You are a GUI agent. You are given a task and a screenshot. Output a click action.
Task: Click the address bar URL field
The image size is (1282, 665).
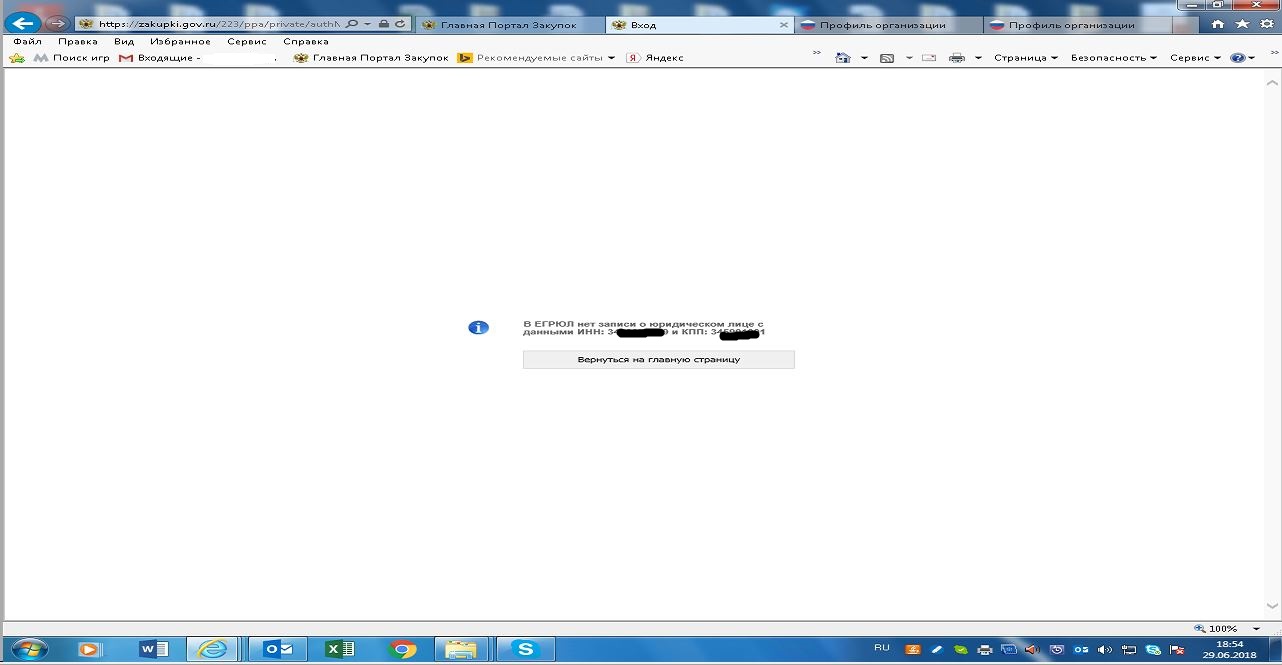[x=215, y=24]
